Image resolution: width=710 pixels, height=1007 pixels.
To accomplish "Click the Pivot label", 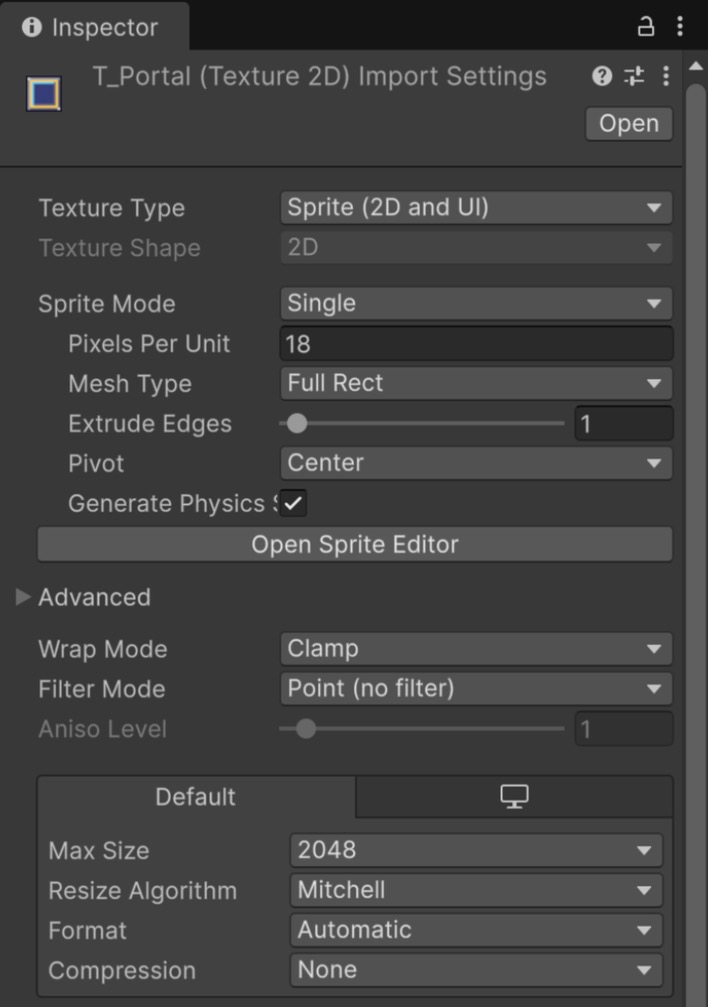I will [96, 464].
